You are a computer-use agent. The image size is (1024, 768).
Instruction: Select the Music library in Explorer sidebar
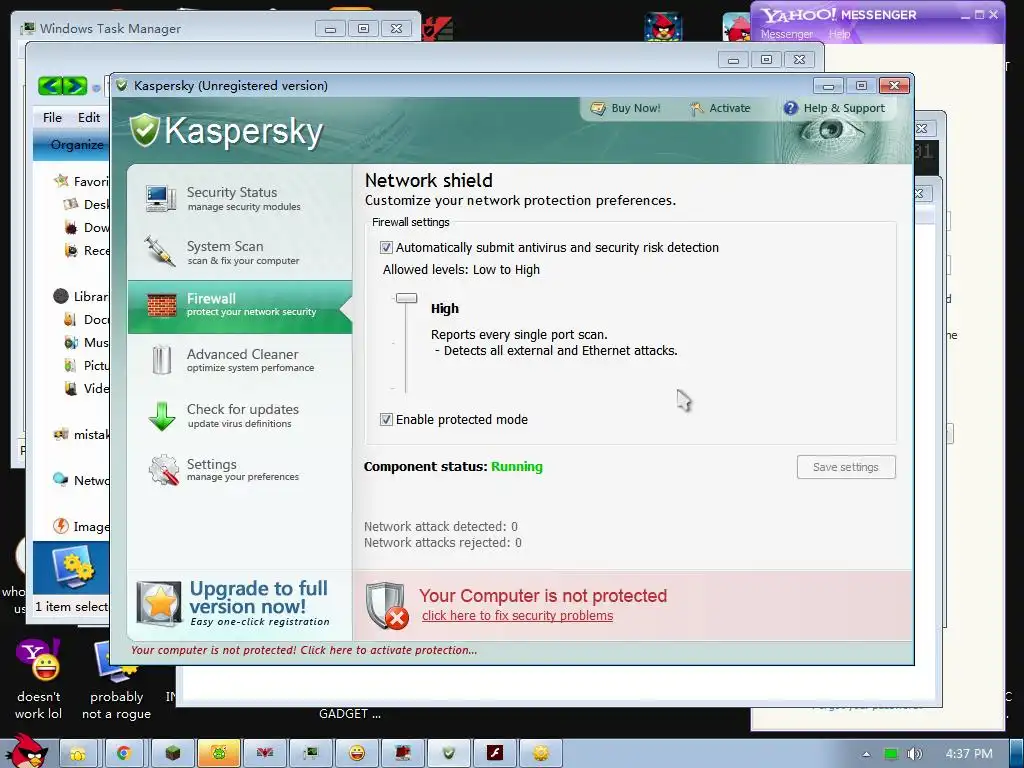86,342
